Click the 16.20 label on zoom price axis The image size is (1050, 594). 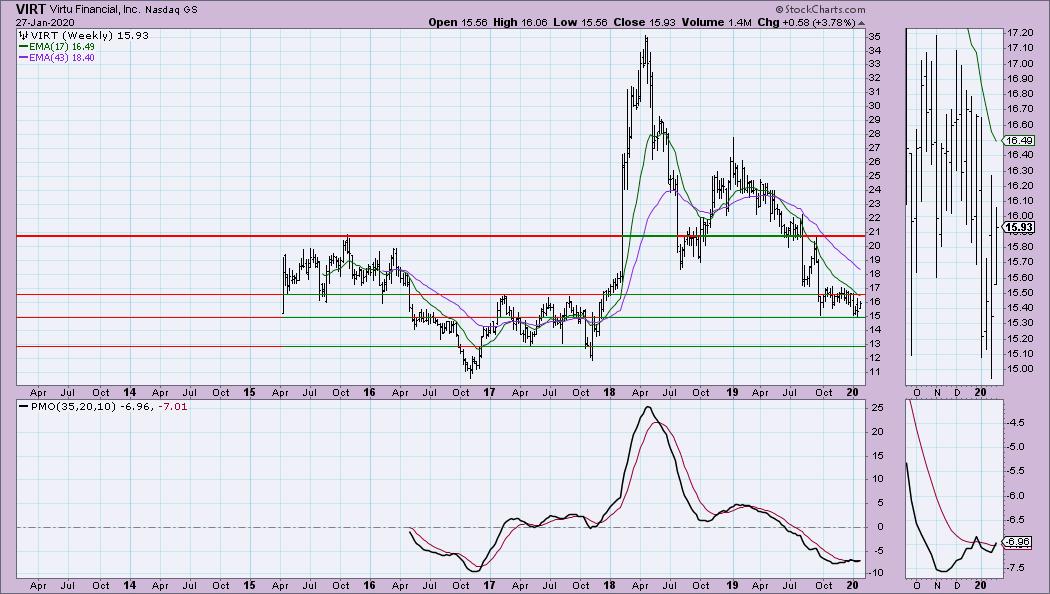coord(1020,185)
